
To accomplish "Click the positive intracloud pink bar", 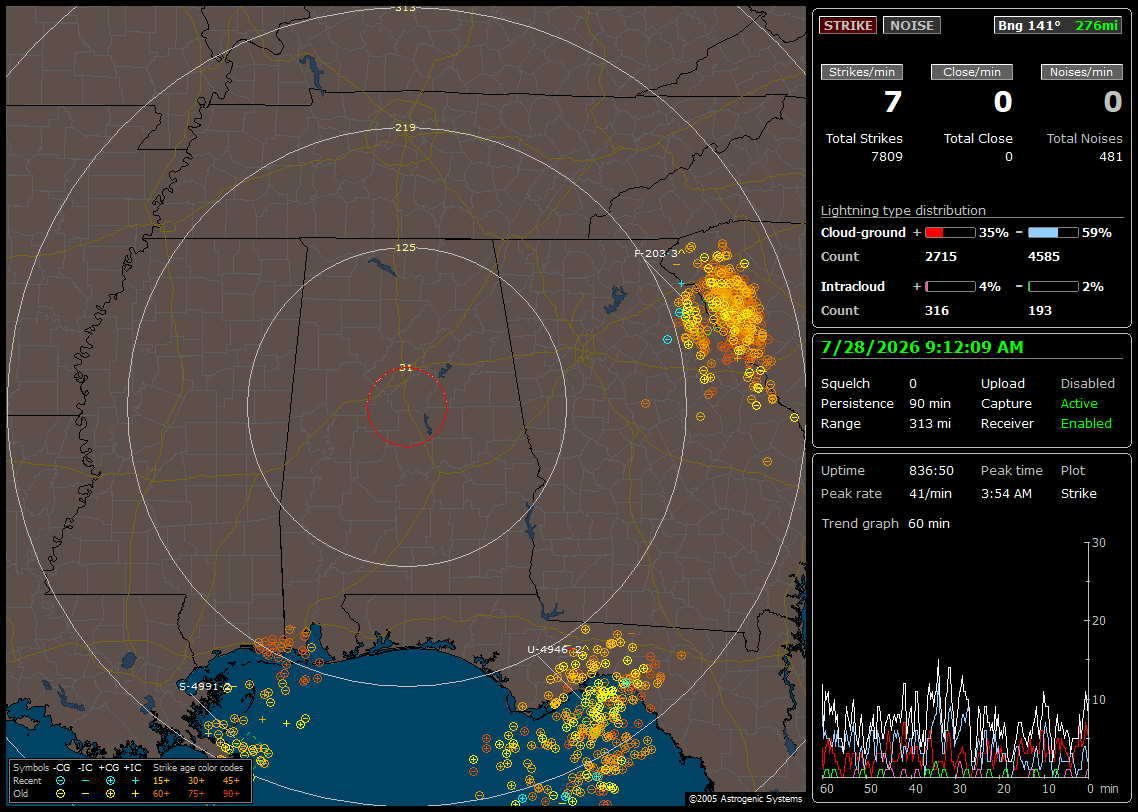I will click(950, 287).
